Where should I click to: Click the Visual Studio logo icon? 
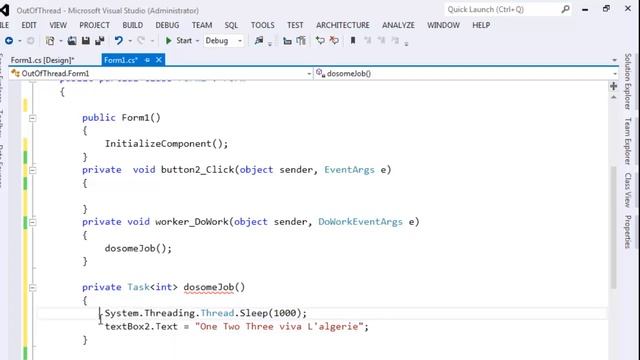tap(4, 10)
